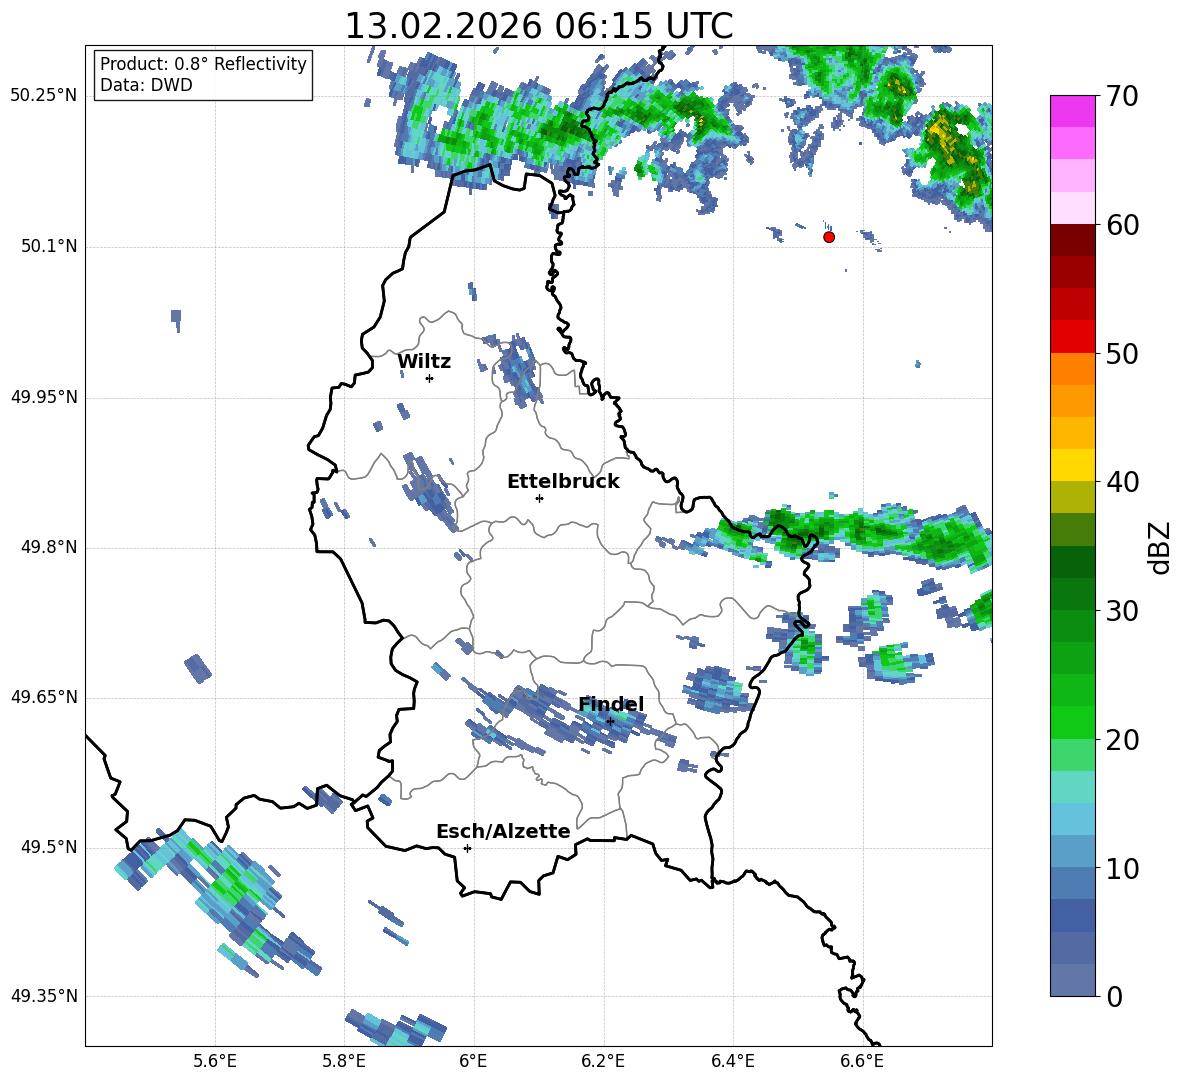Click the 49.5°N latitude label
Viewport: 1184px width, 1081px height.
coord(49,847)
